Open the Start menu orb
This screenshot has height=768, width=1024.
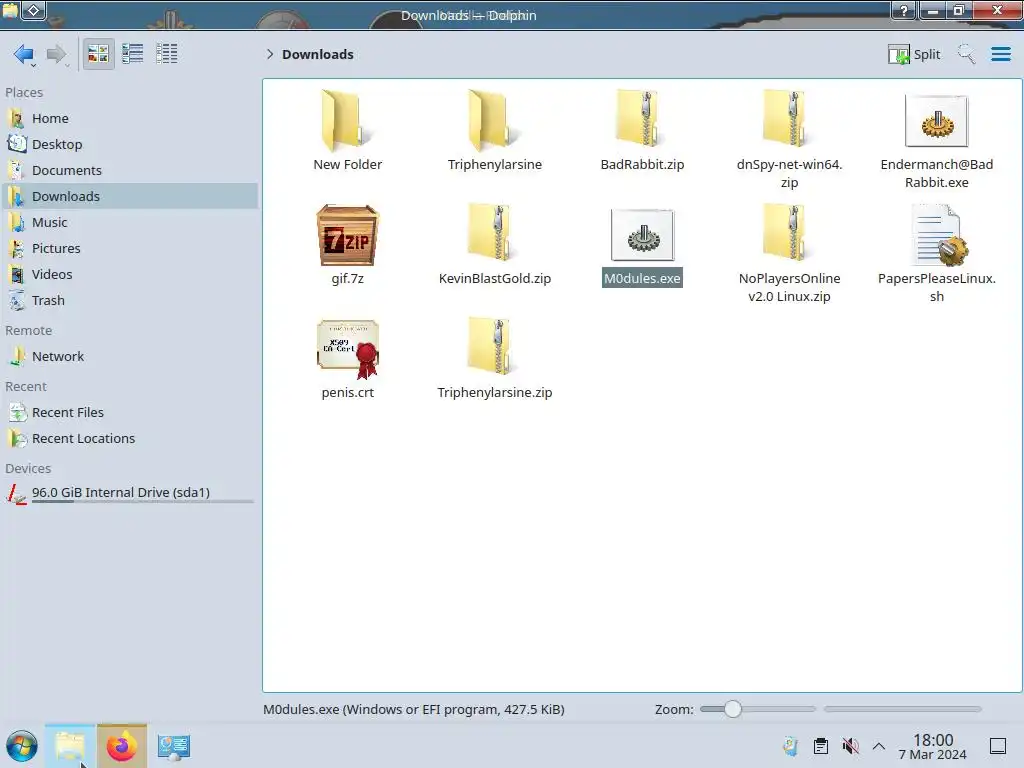(x=22, y=746)
